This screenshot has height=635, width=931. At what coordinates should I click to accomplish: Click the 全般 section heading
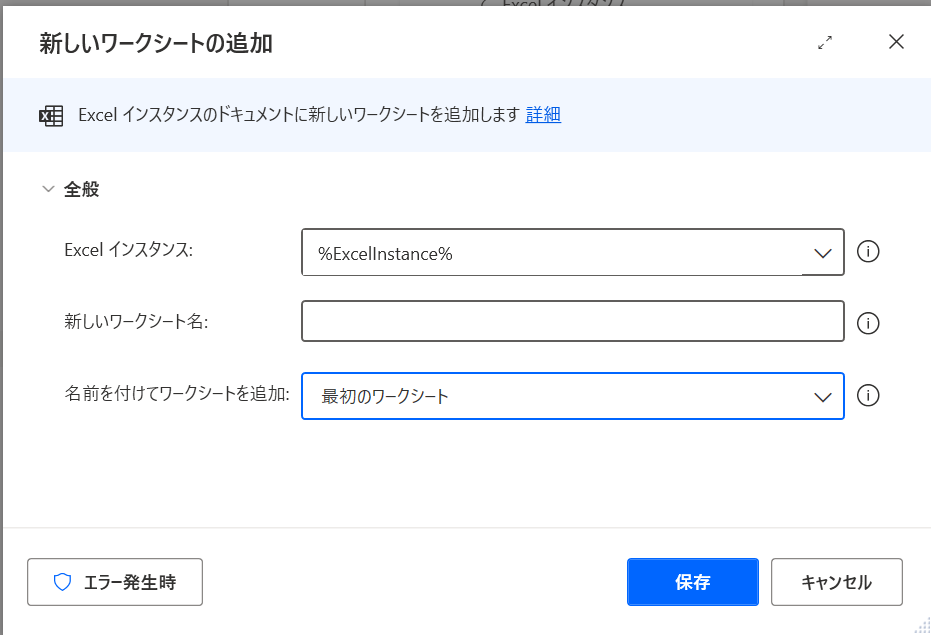(82, 189)
